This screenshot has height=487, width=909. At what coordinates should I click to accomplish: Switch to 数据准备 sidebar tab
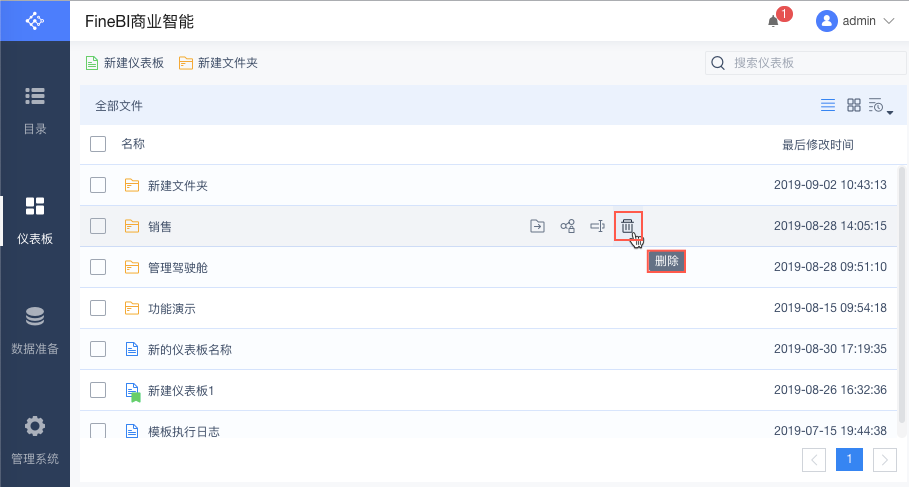(x=35, y=331)
